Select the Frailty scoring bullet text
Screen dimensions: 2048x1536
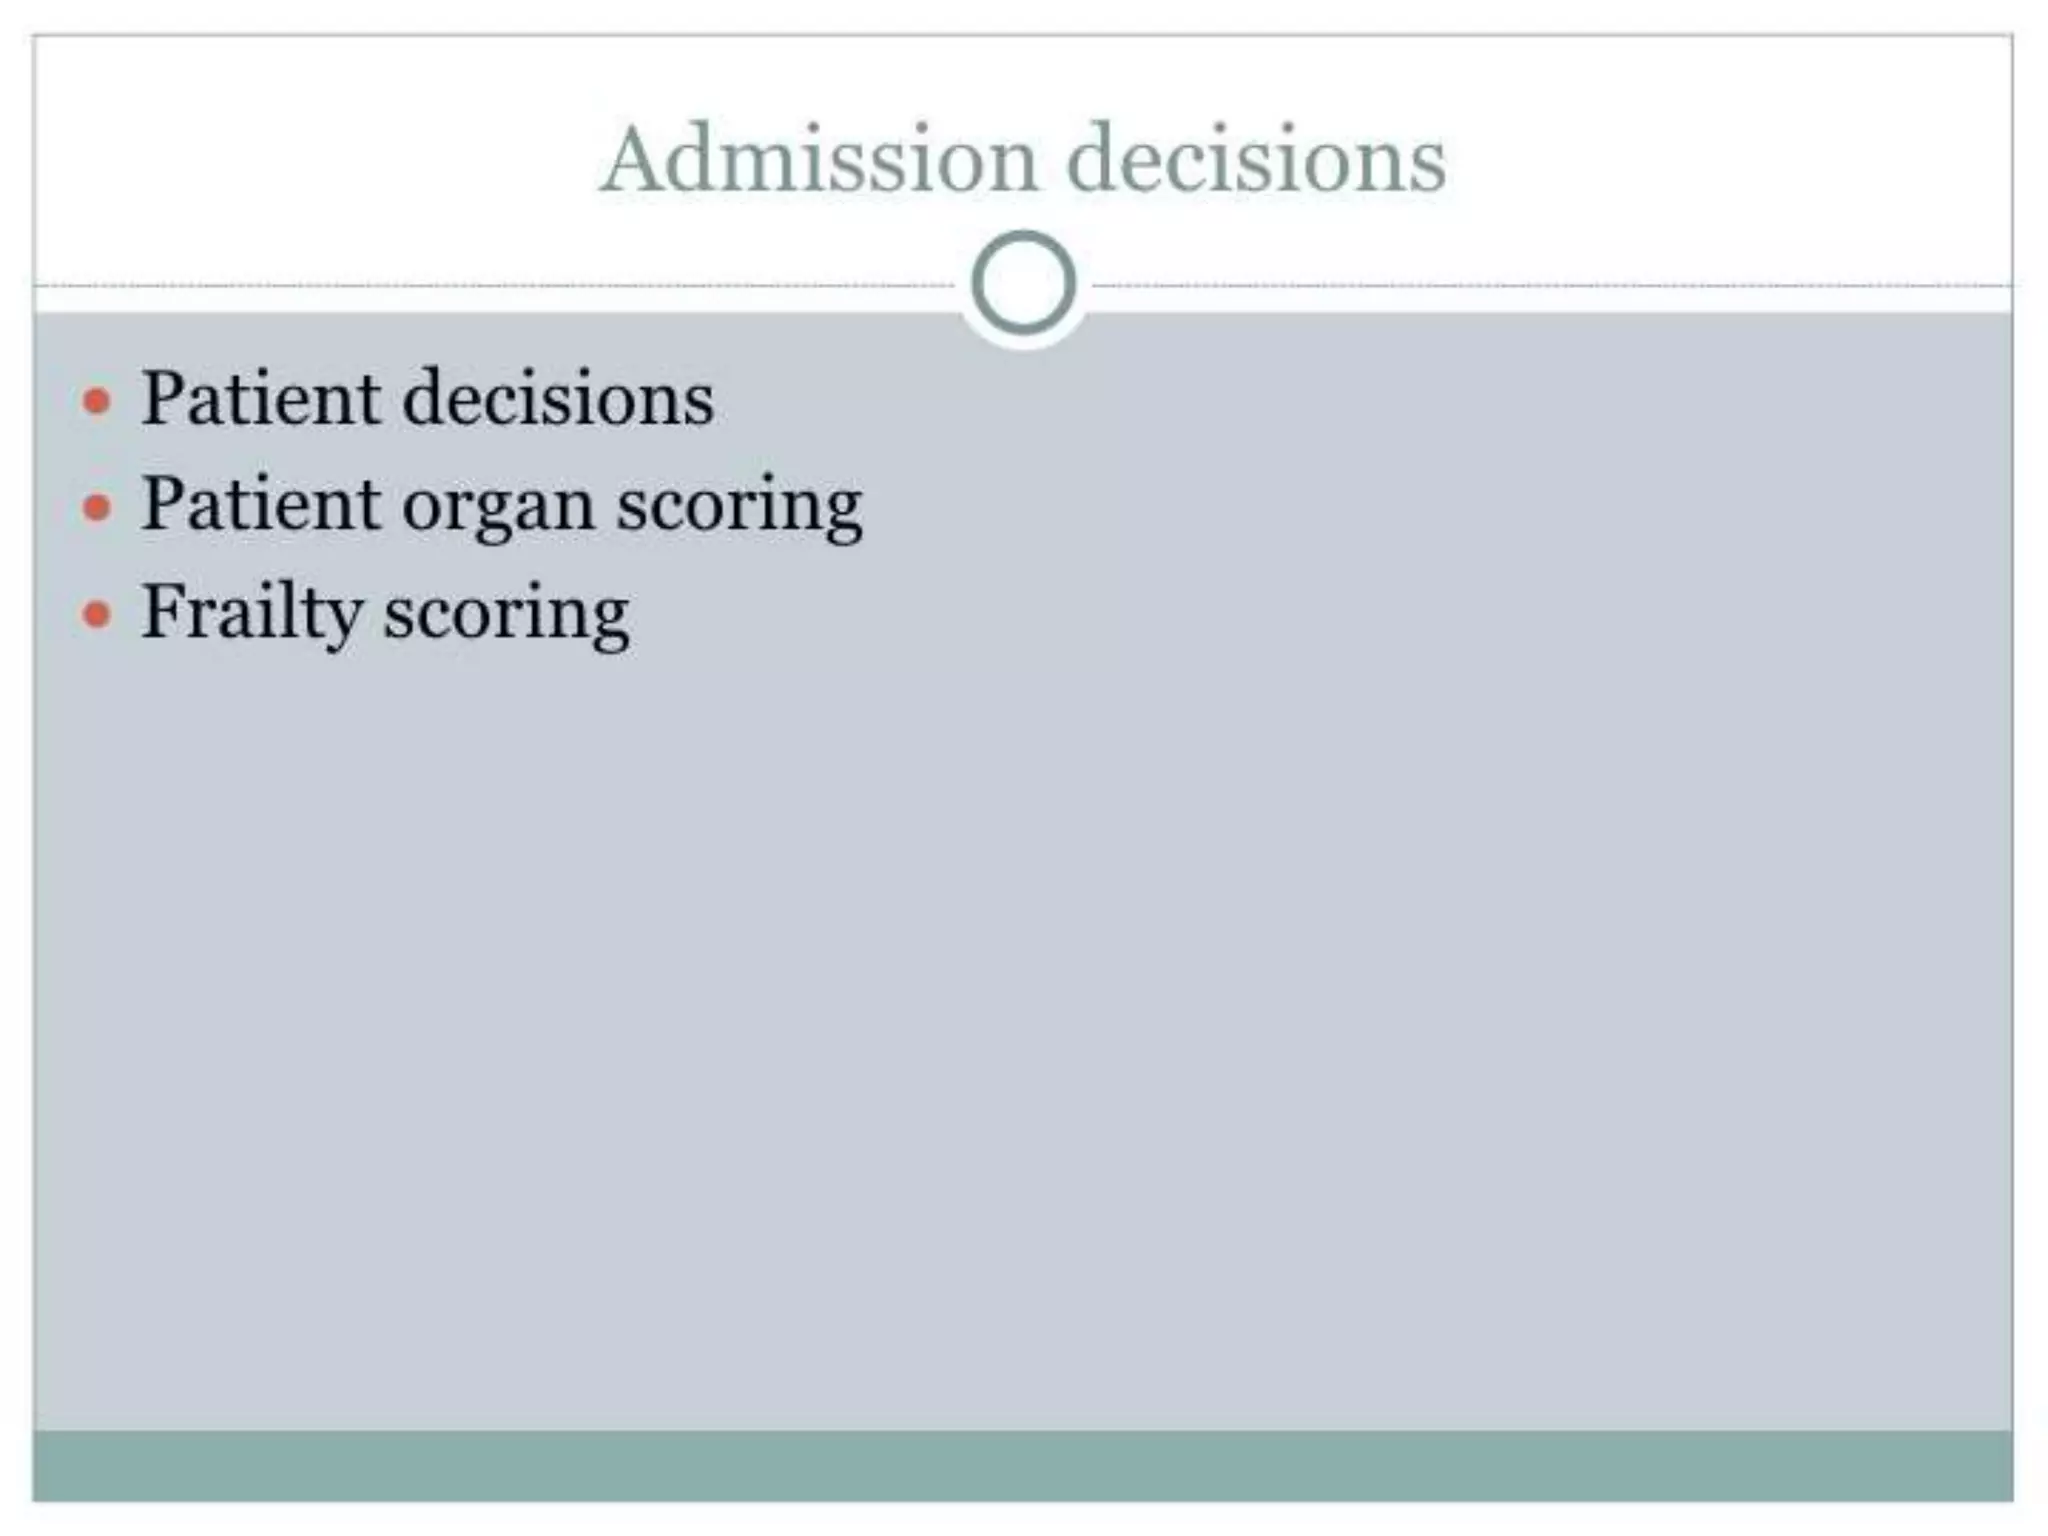click(x=385, y=612)
